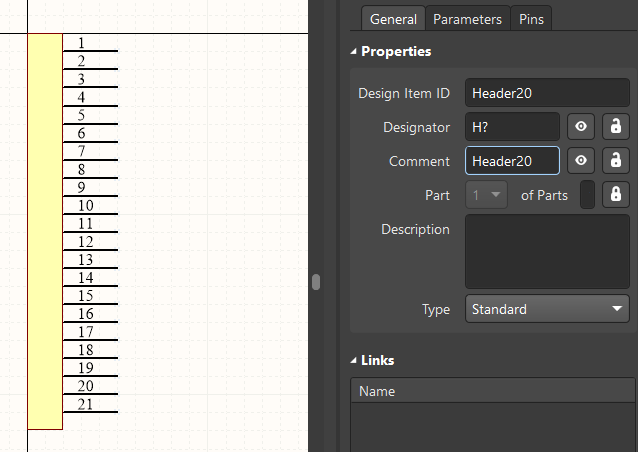Screen dimensions: 638x452
Task: Focus the Comment field with Header20
Action: pos(512,160)
